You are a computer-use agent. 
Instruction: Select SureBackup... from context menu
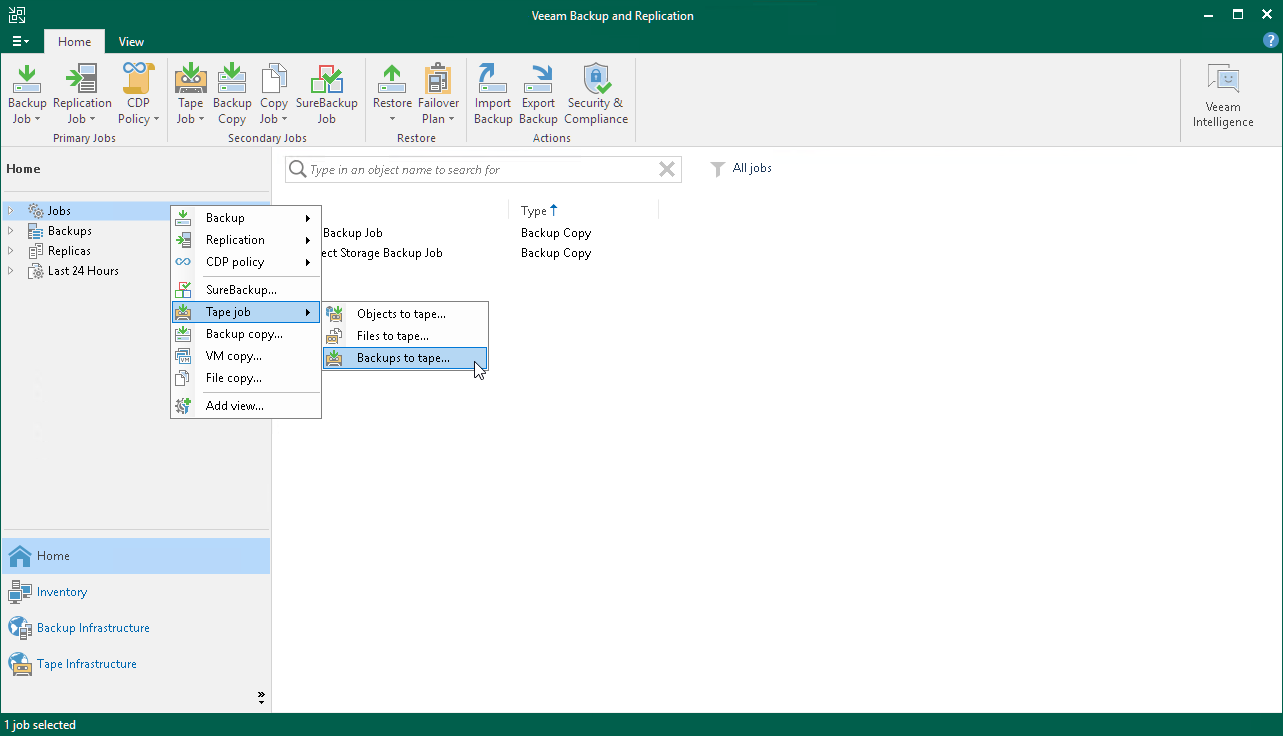(x=246, y=290)
